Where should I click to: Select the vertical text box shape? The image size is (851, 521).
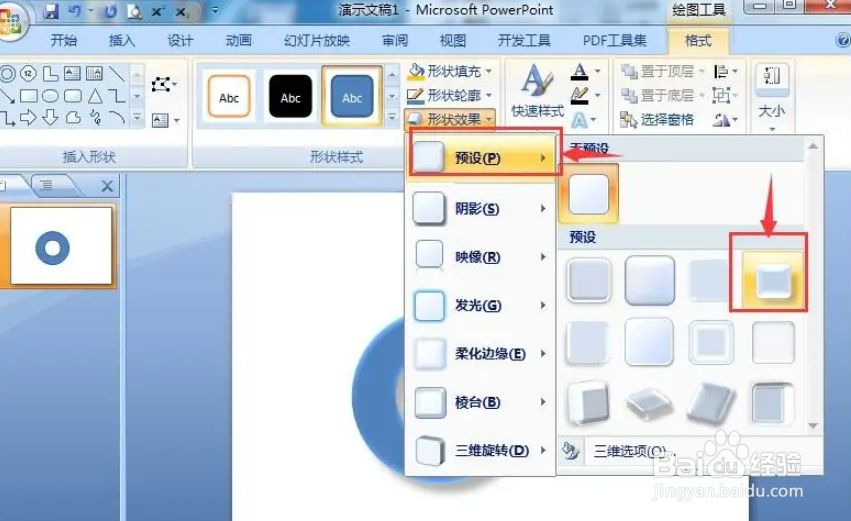tap(94, 73)
